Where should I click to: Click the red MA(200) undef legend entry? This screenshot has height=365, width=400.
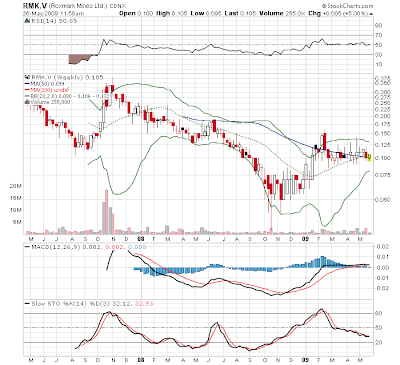pyautogui.click(x=47, y=90)
